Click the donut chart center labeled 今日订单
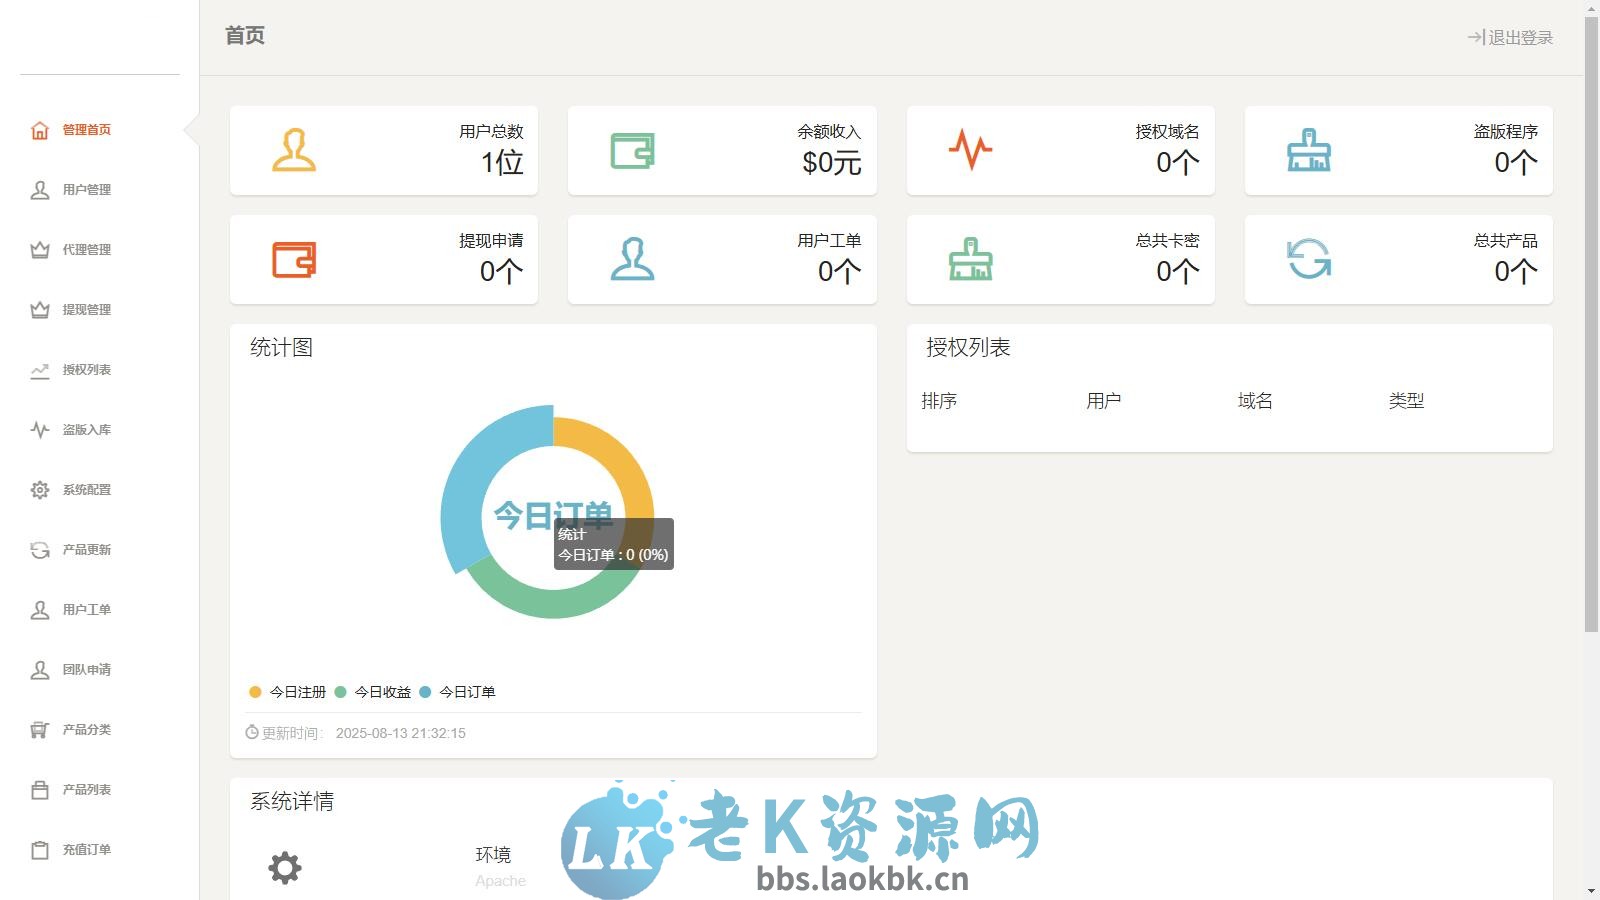Viewport: 1600px width, 900px height. coord(554,510)
